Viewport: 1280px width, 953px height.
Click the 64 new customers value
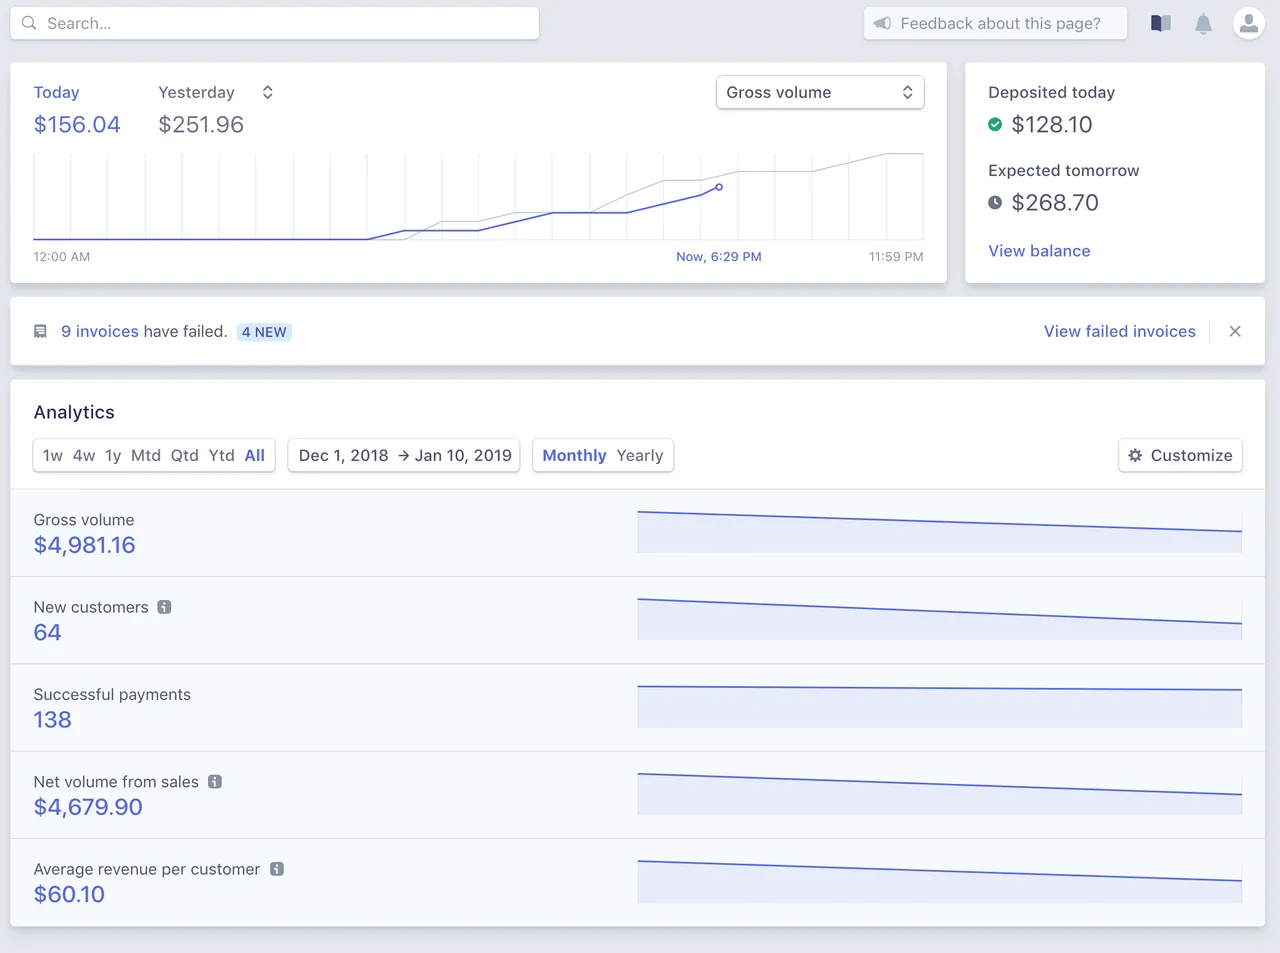(47, 632)
